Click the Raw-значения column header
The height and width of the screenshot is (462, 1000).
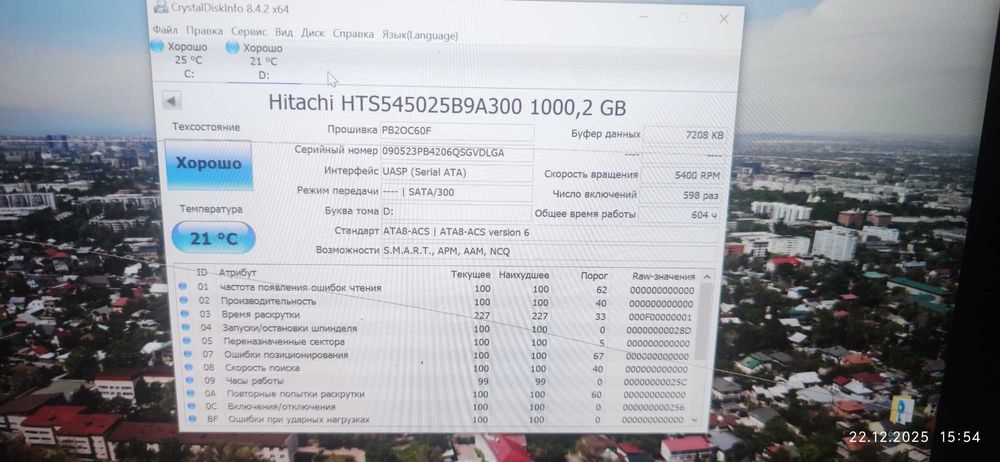point(663,276)
